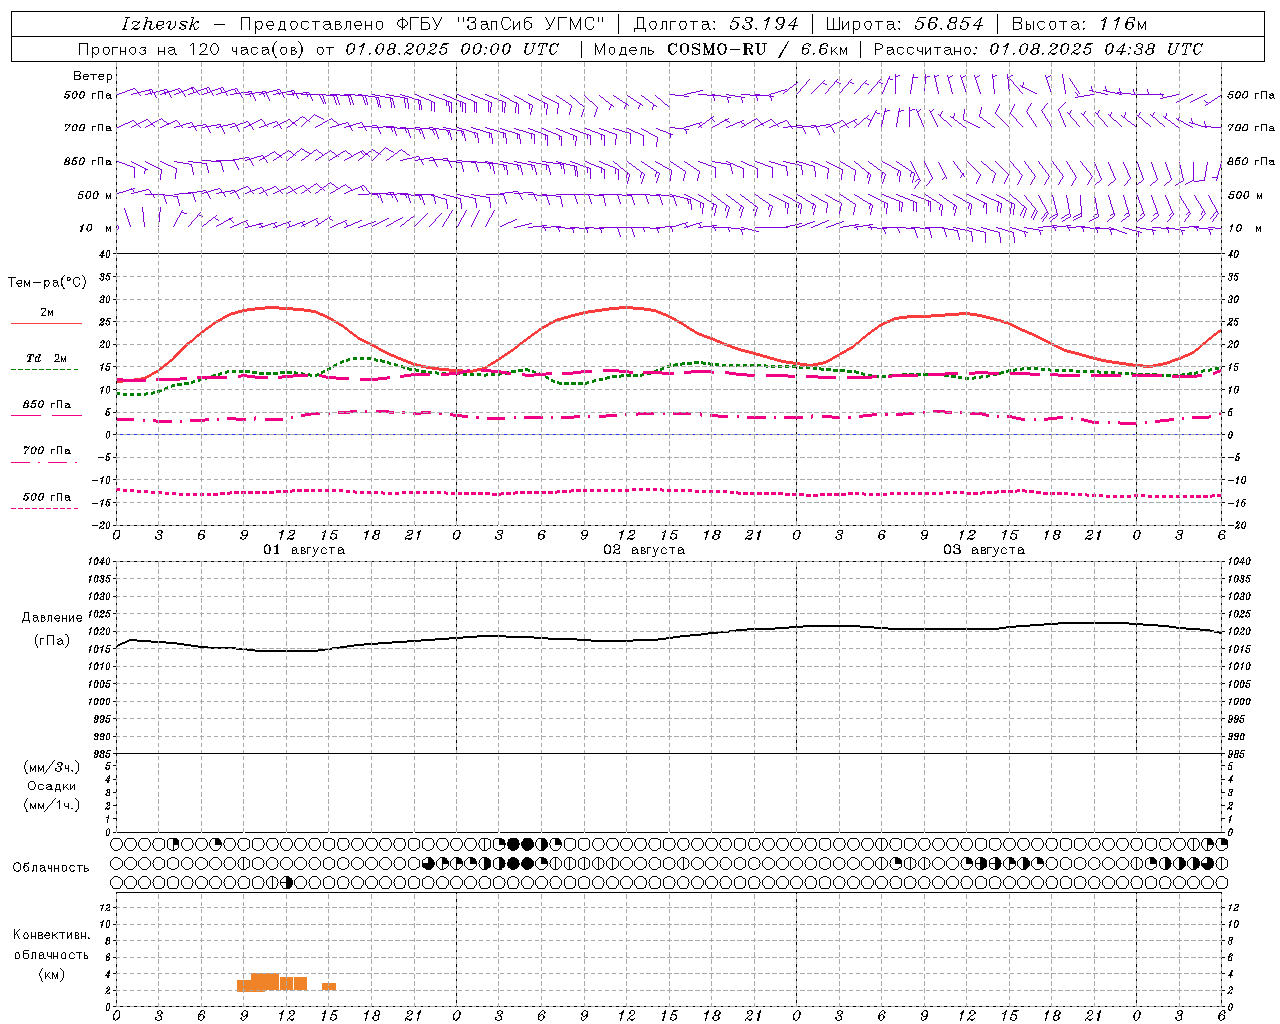Screen dimensions: 1280x1024
Task: Click the Тем-ра(°C) temperature axis title
Action: tap(47, 283)
